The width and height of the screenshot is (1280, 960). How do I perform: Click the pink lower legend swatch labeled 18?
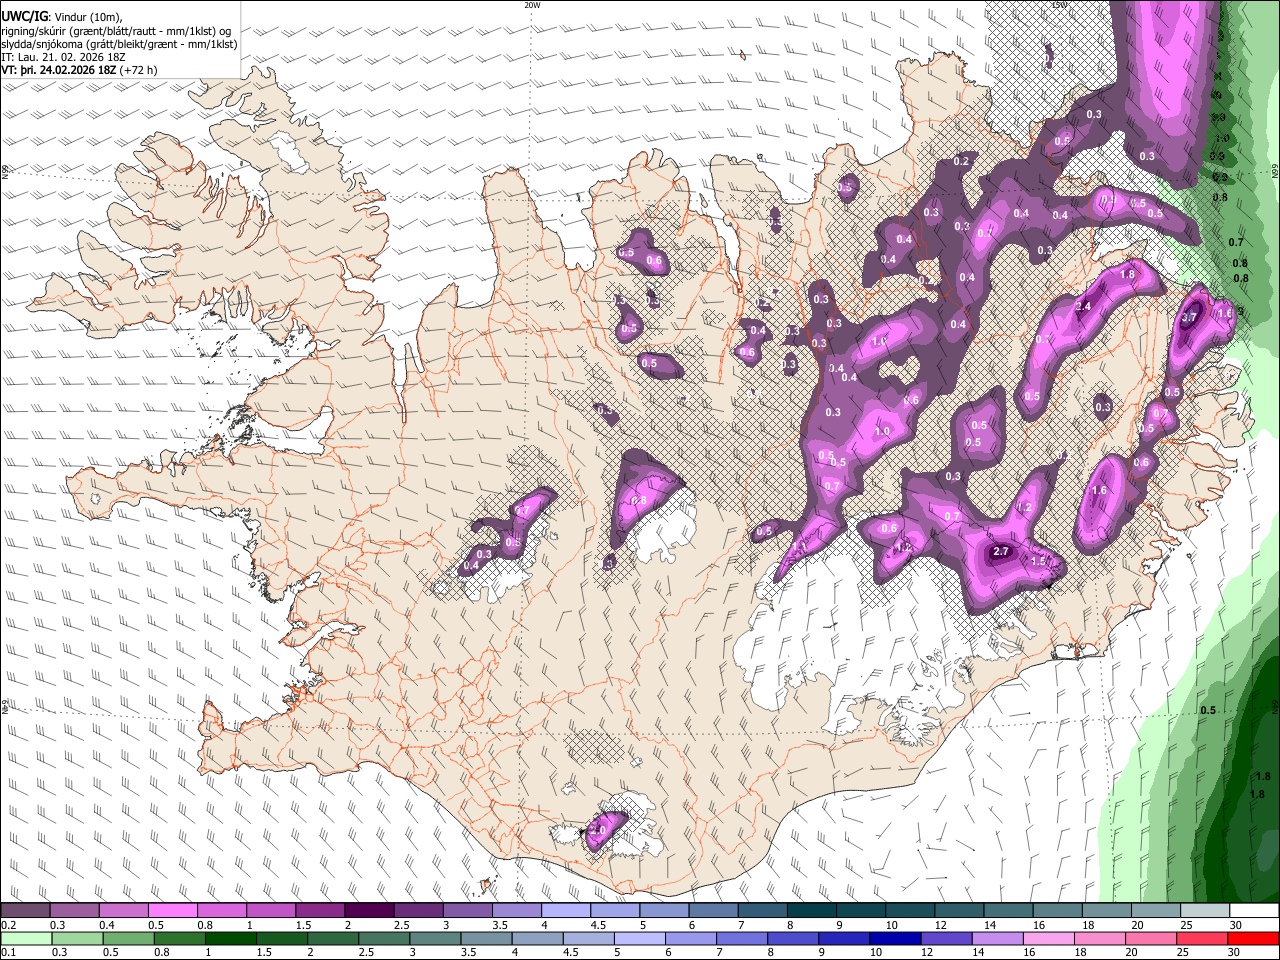(x=1100, y=938)
